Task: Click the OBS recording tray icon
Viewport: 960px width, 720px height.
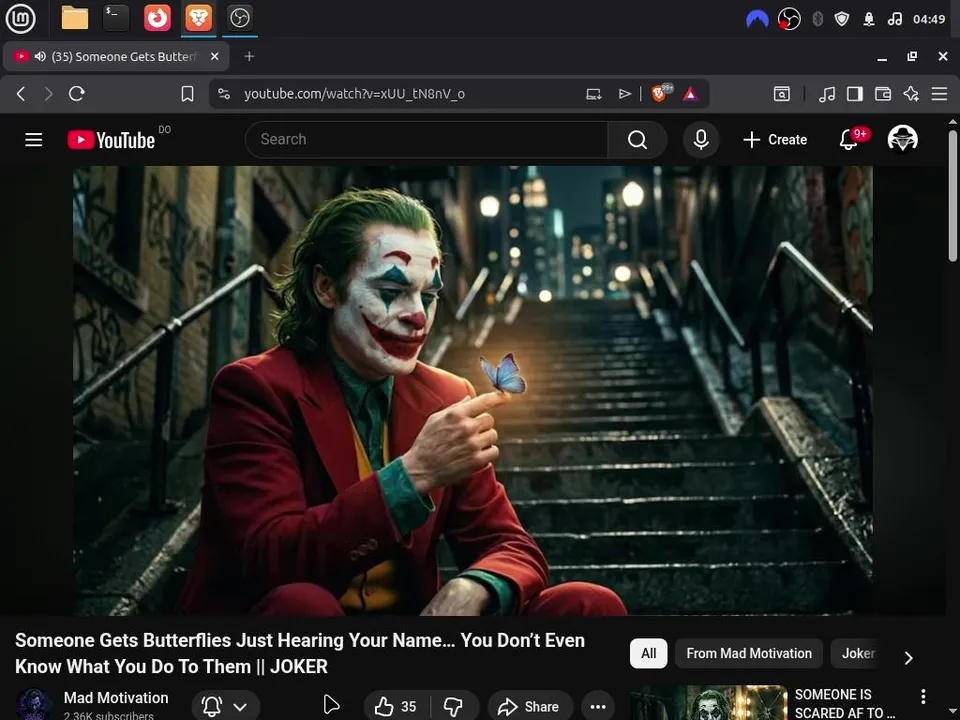Action: pyautogui.click(x=789, y=19)
